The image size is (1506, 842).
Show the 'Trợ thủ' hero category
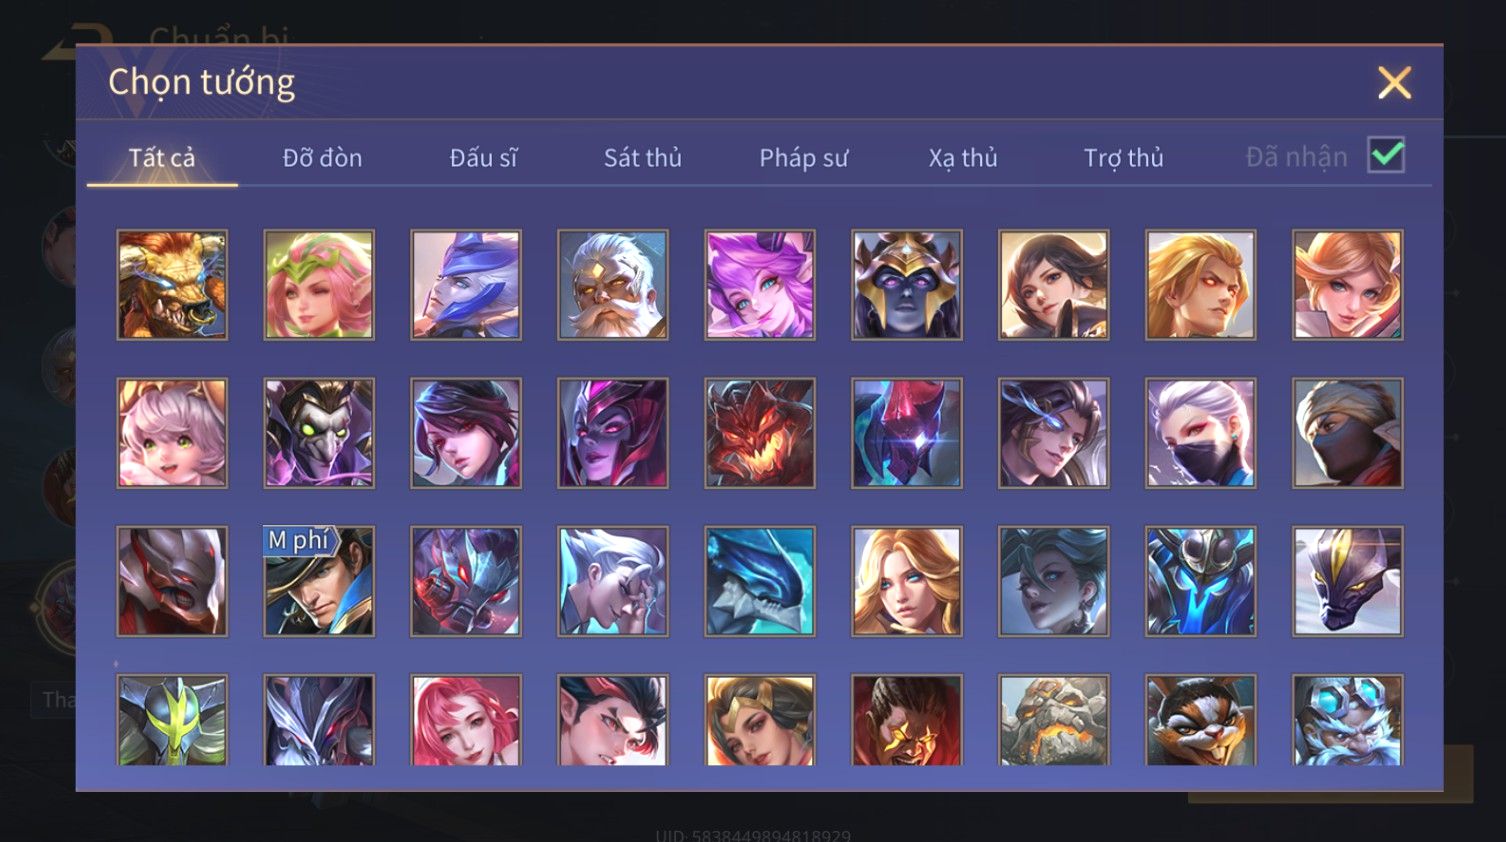tap(1124, 158)
